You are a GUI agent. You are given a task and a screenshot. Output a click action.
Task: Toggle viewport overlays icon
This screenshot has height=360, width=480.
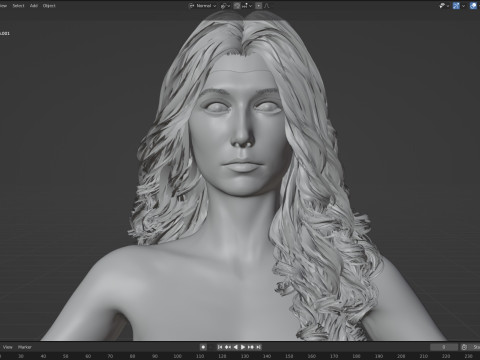(473, 6)
